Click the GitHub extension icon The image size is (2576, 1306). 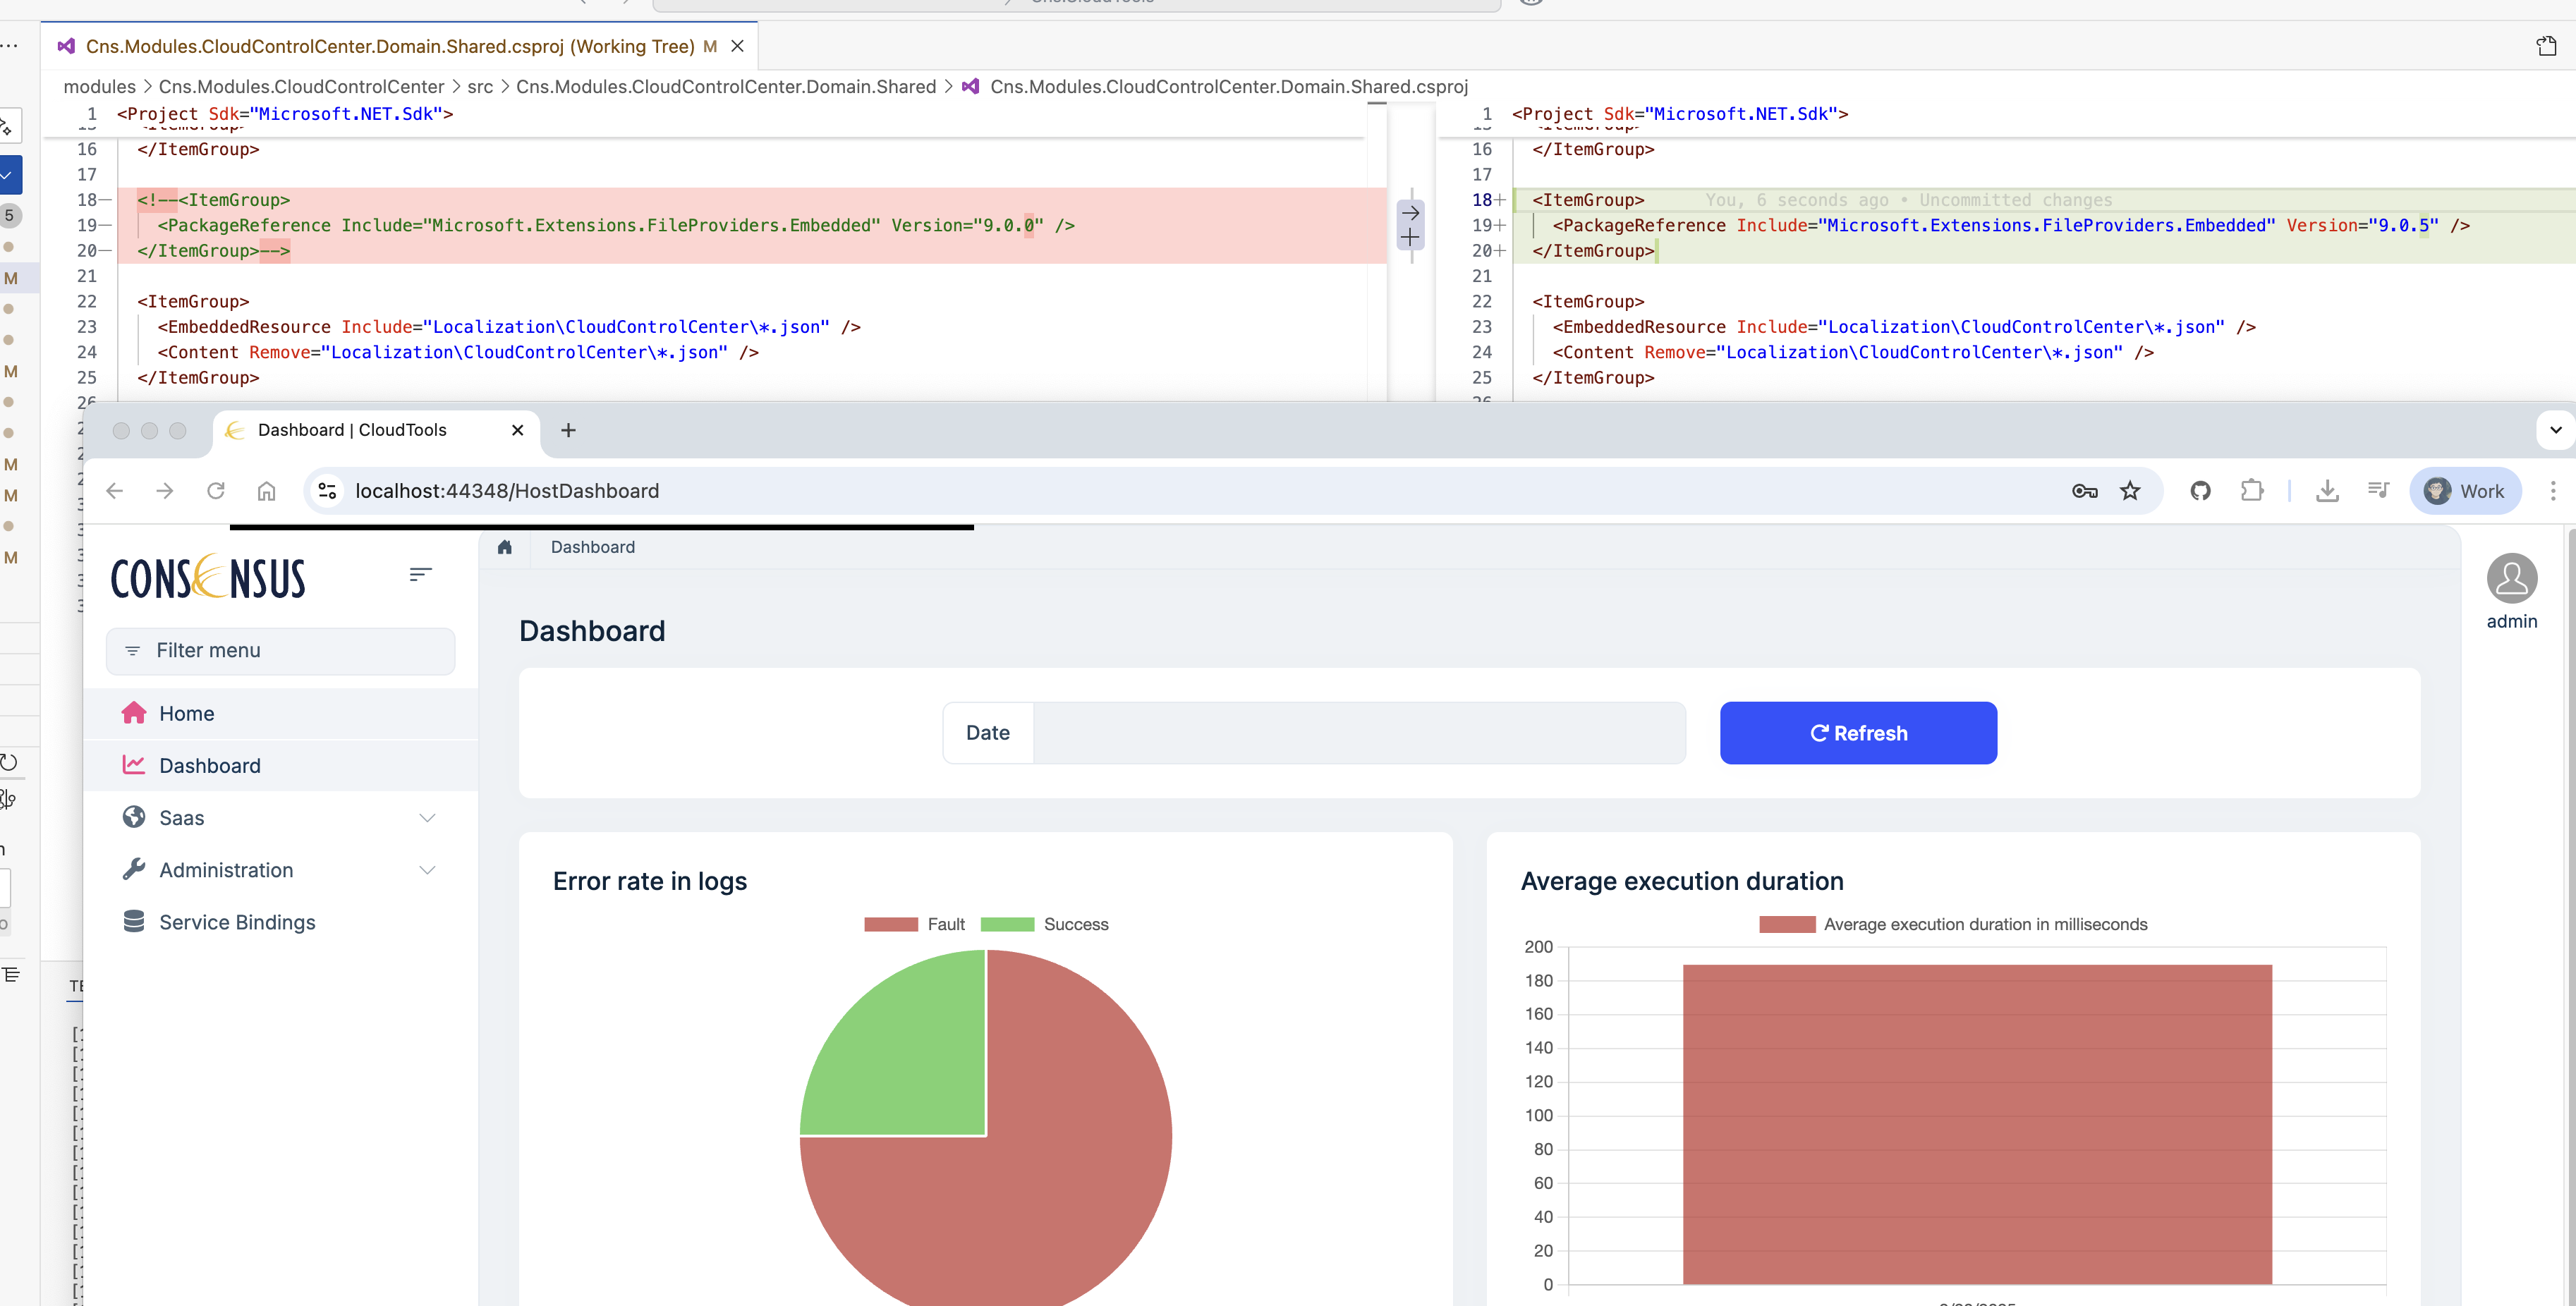click(2200, 491)
